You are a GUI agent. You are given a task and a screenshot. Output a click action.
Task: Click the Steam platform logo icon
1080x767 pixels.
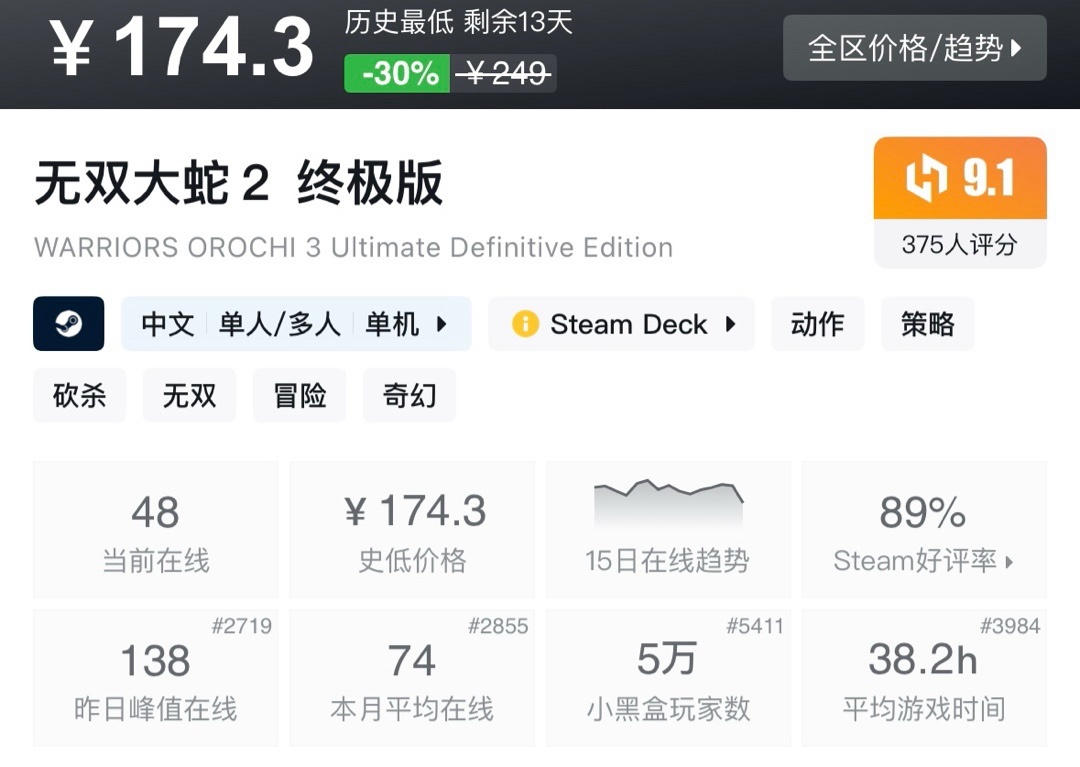[68, 324]
